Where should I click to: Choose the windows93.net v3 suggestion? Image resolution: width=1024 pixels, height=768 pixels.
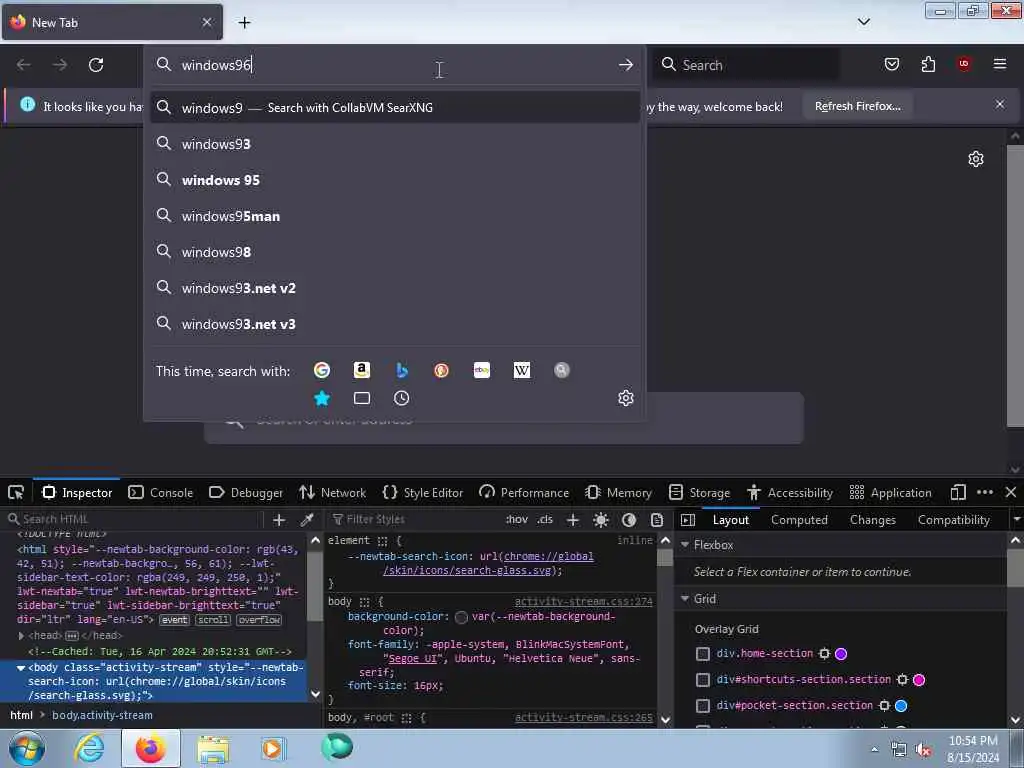[x=394, y=324]
